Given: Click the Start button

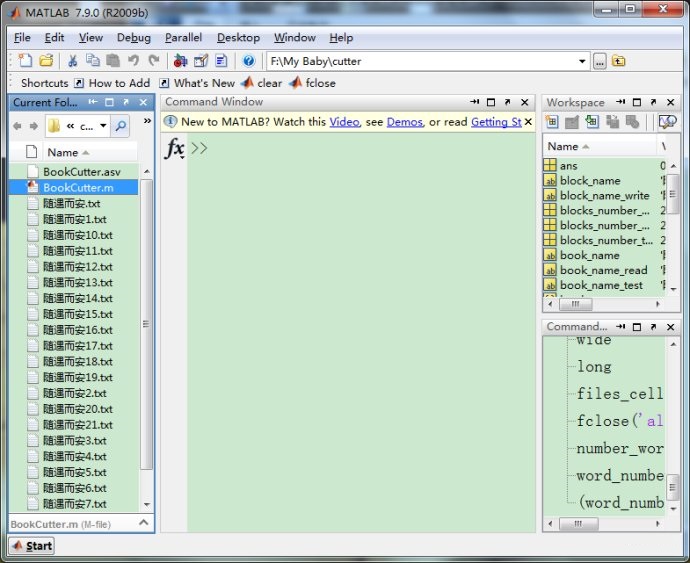Looking at the screenshot, I should click(32, 545).
